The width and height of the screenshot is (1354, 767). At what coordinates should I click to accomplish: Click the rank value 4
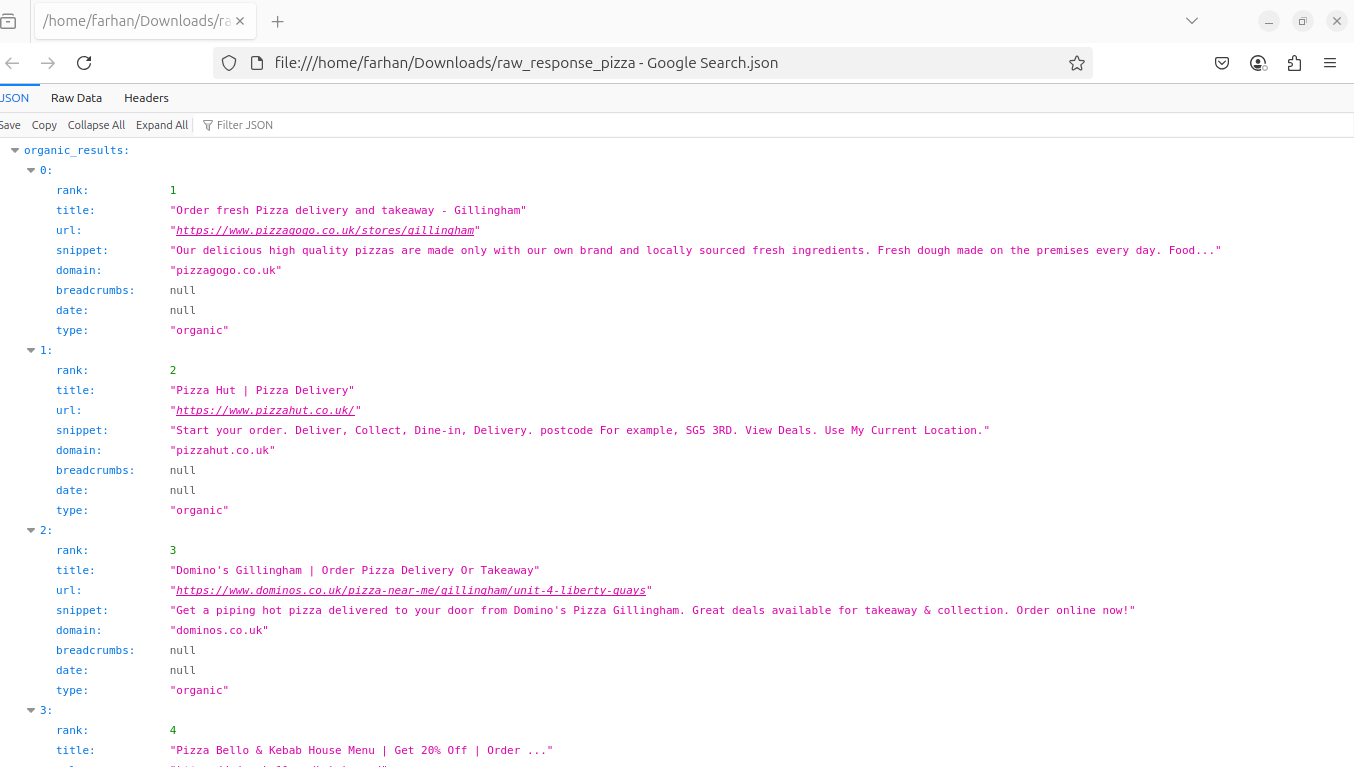pyautogui.click(x=173, y=730)
